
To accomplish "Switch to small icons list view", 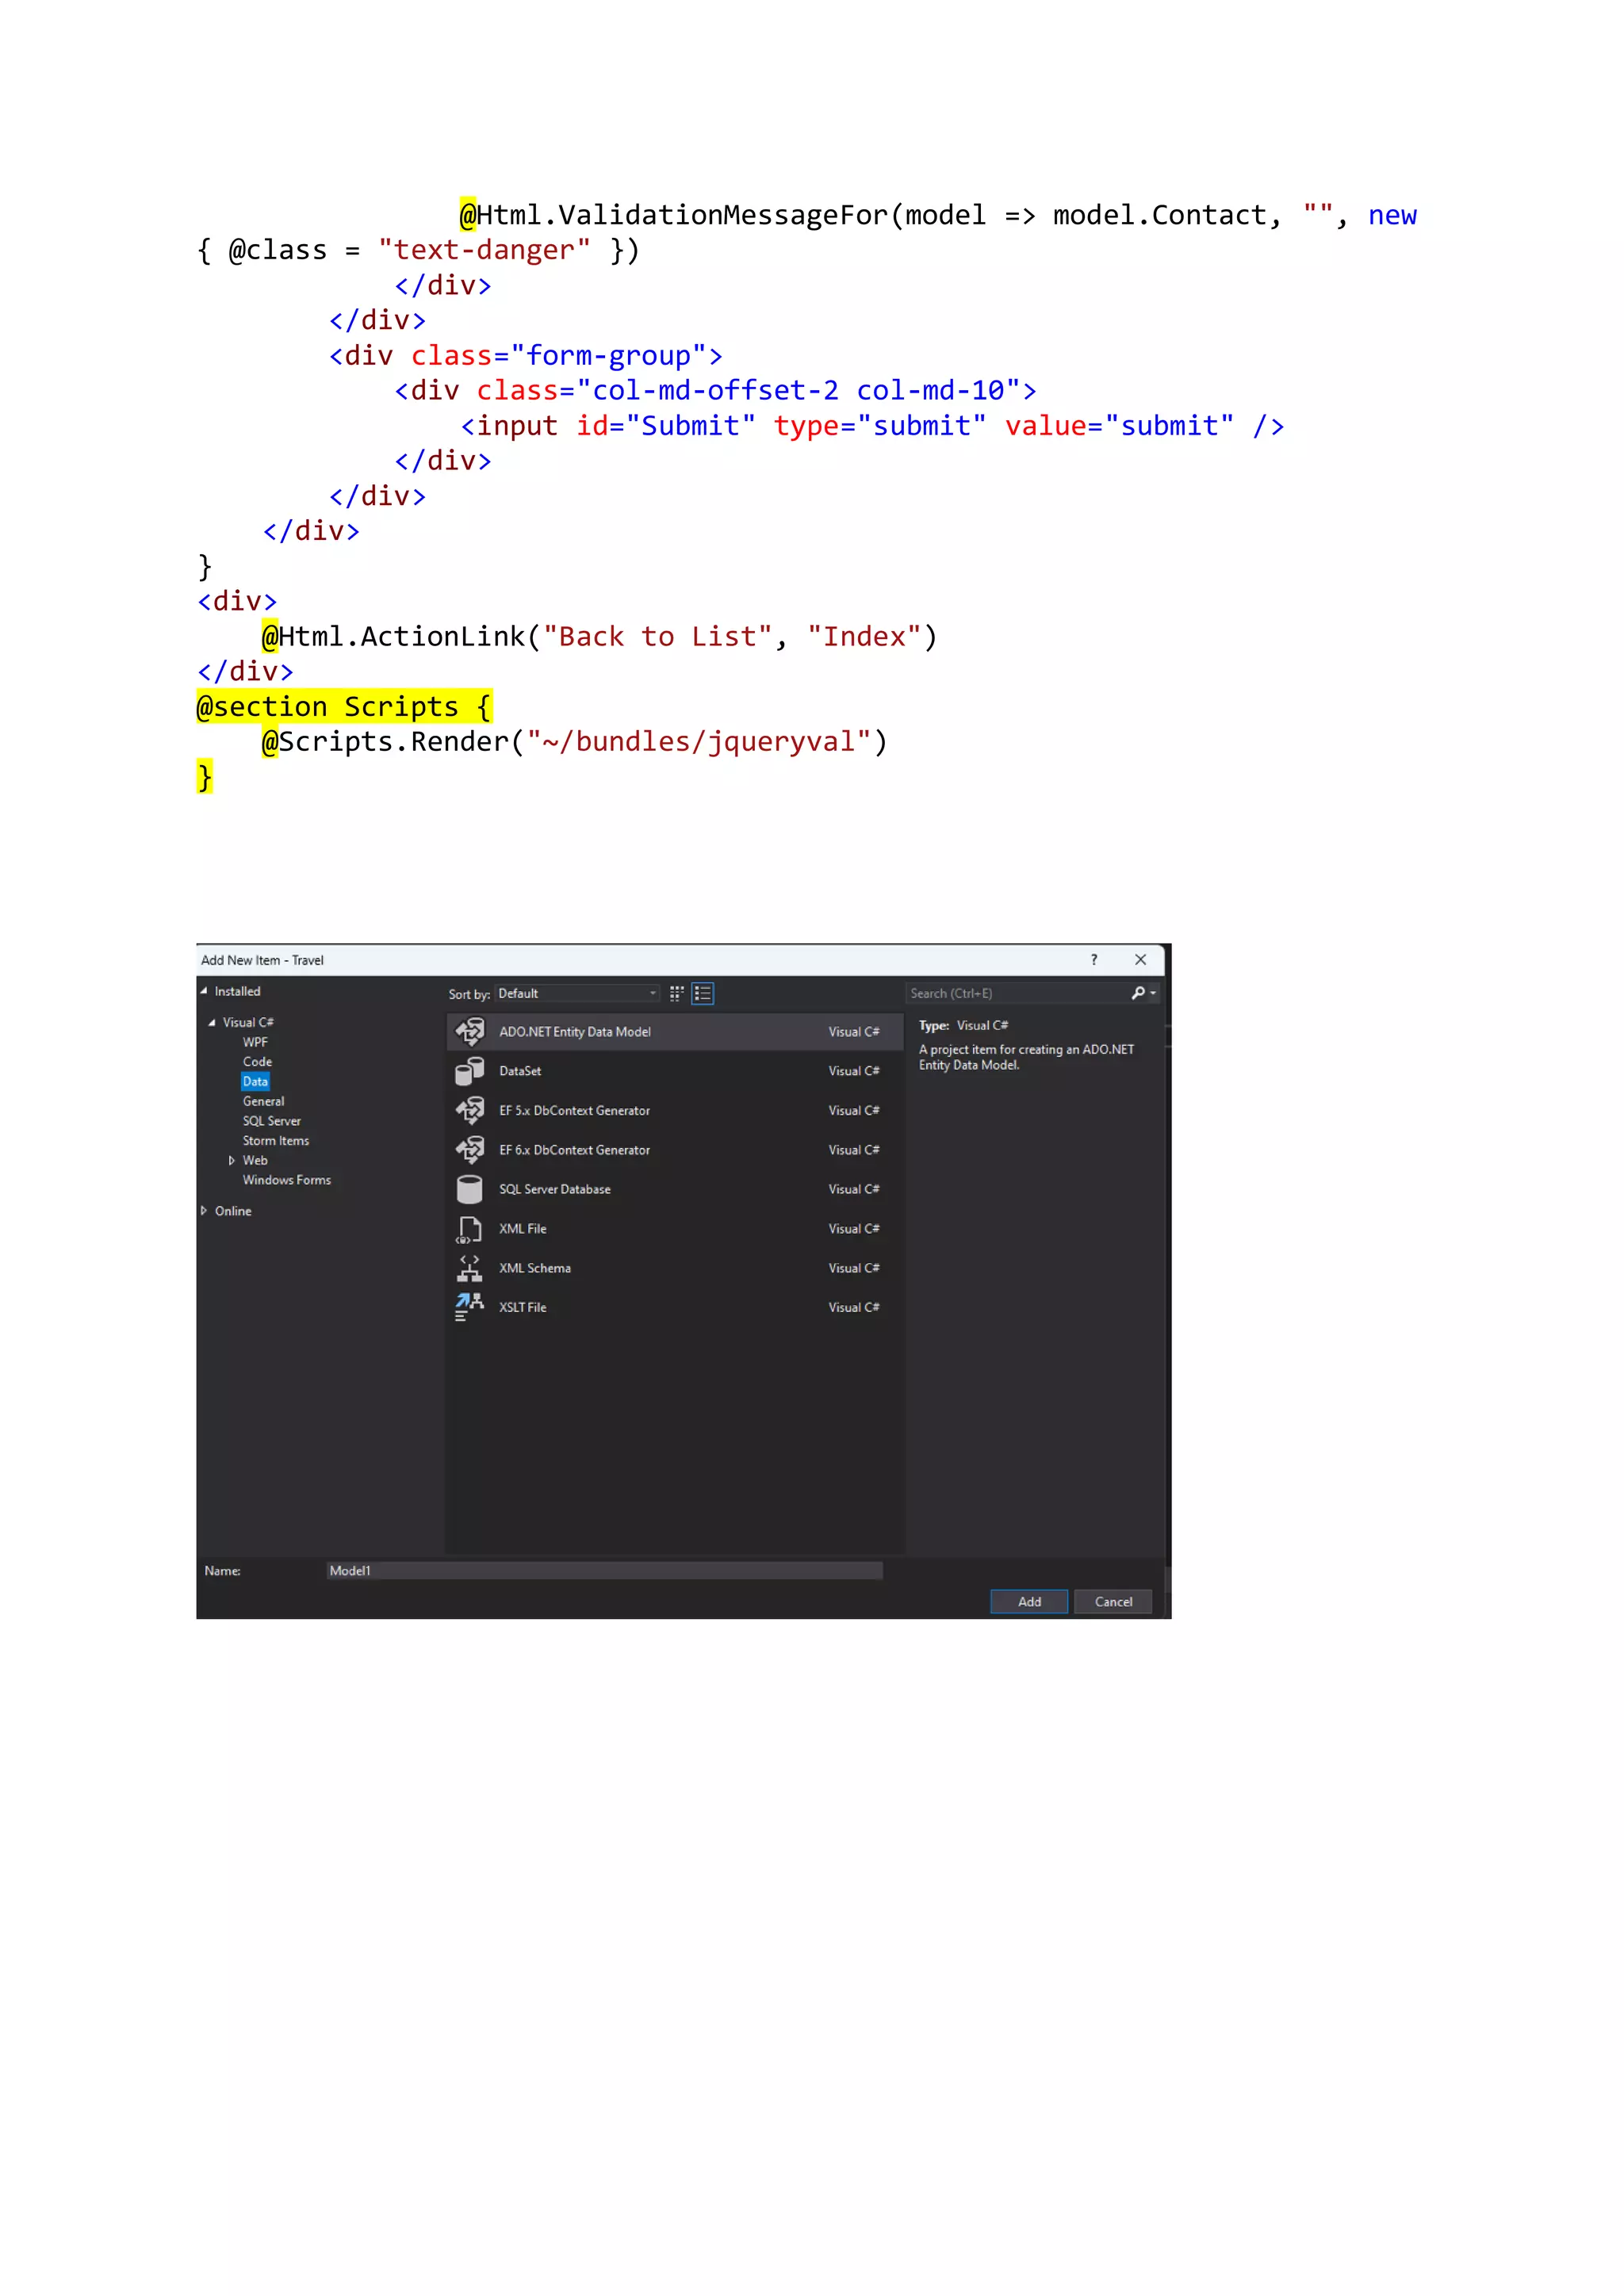I will (x=703, y=993).
